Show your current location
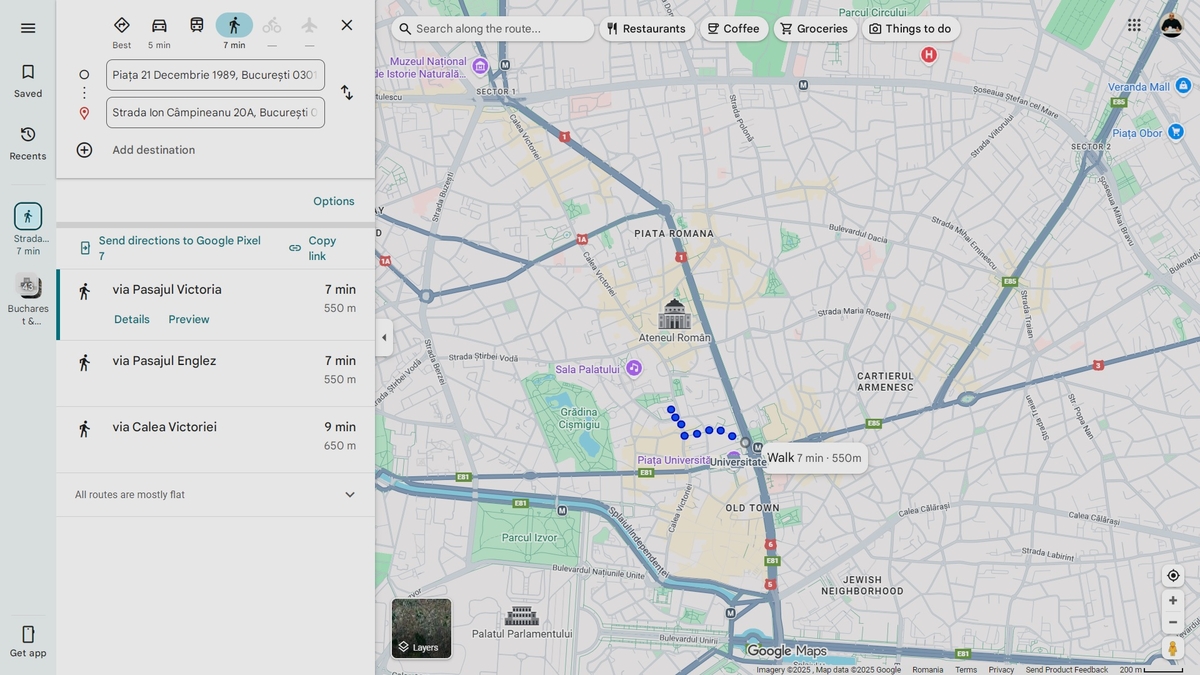 (x=1173, y=576)
